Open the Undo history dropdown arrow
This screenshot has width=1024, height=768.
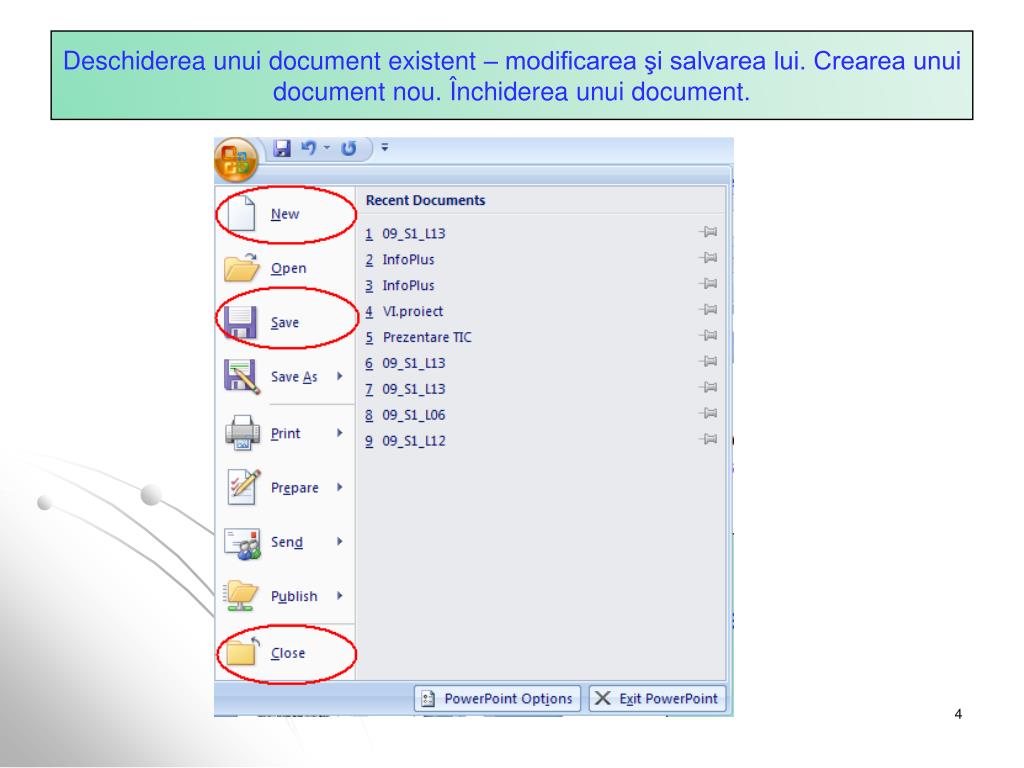click(327, 148)
